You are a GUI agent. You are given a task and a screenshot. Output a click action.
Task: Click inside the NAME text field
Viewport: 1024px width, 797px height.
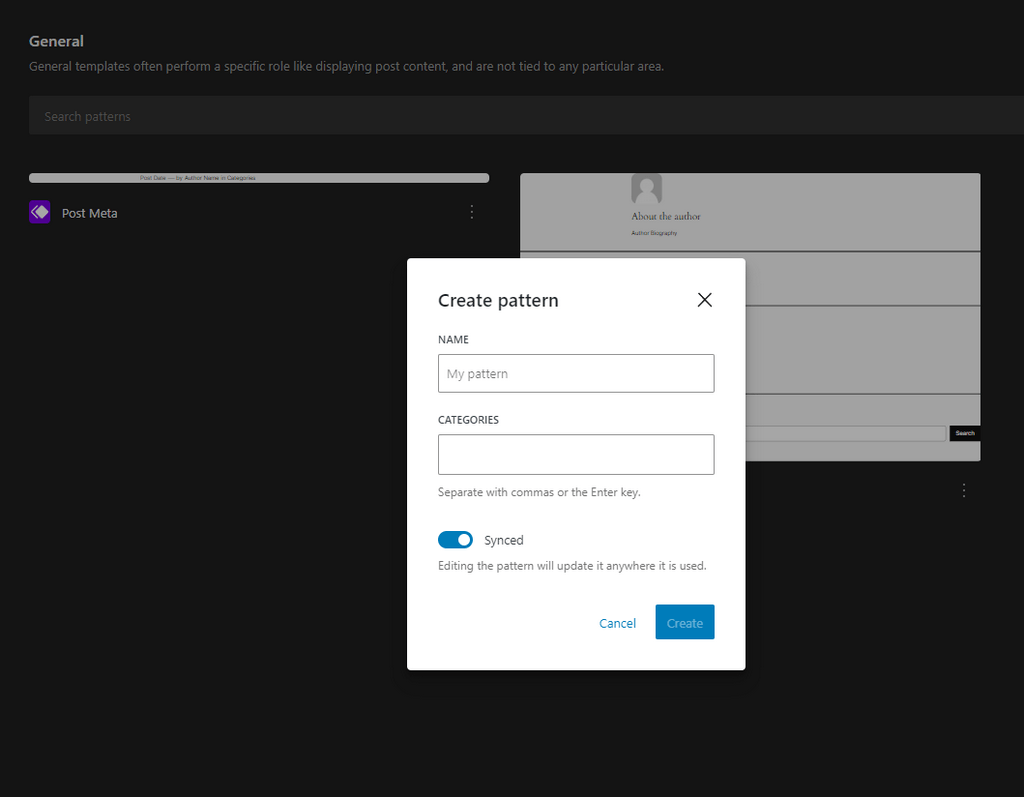(x=576, y=373)
